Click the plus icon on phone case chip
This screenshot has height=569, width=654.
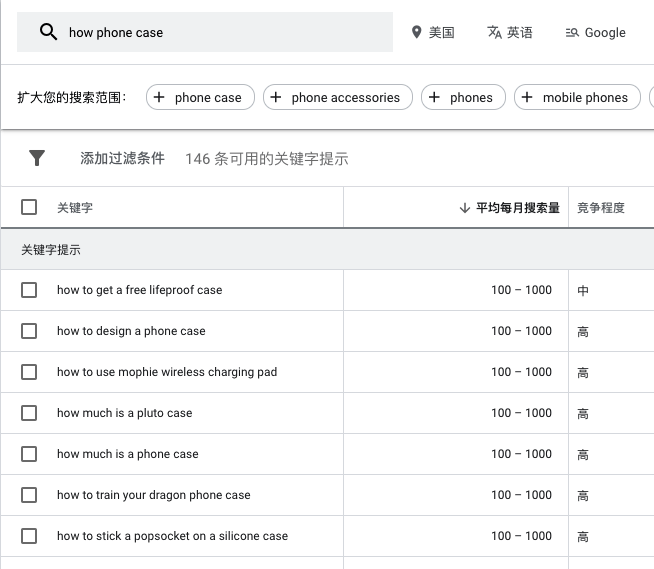pos(159,97)
